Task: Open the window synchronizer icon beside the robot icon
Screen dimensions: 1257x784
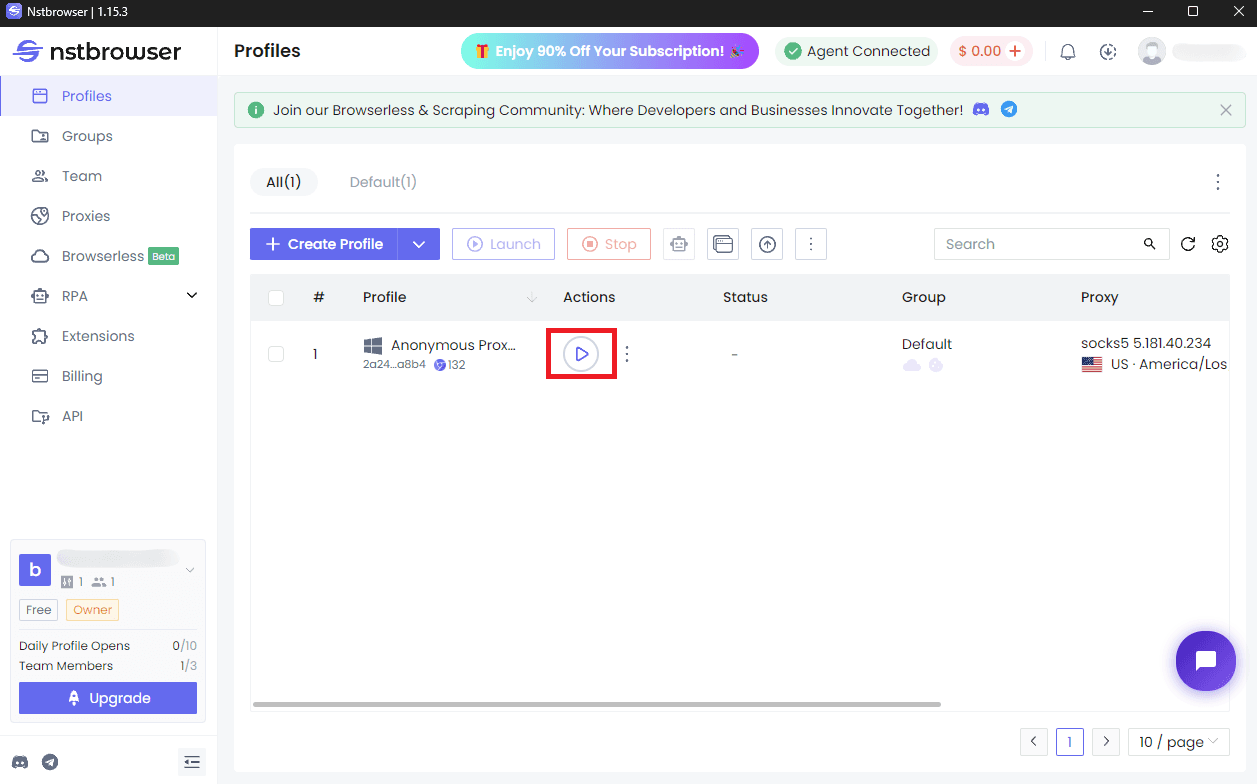Action: click(723, 243)
